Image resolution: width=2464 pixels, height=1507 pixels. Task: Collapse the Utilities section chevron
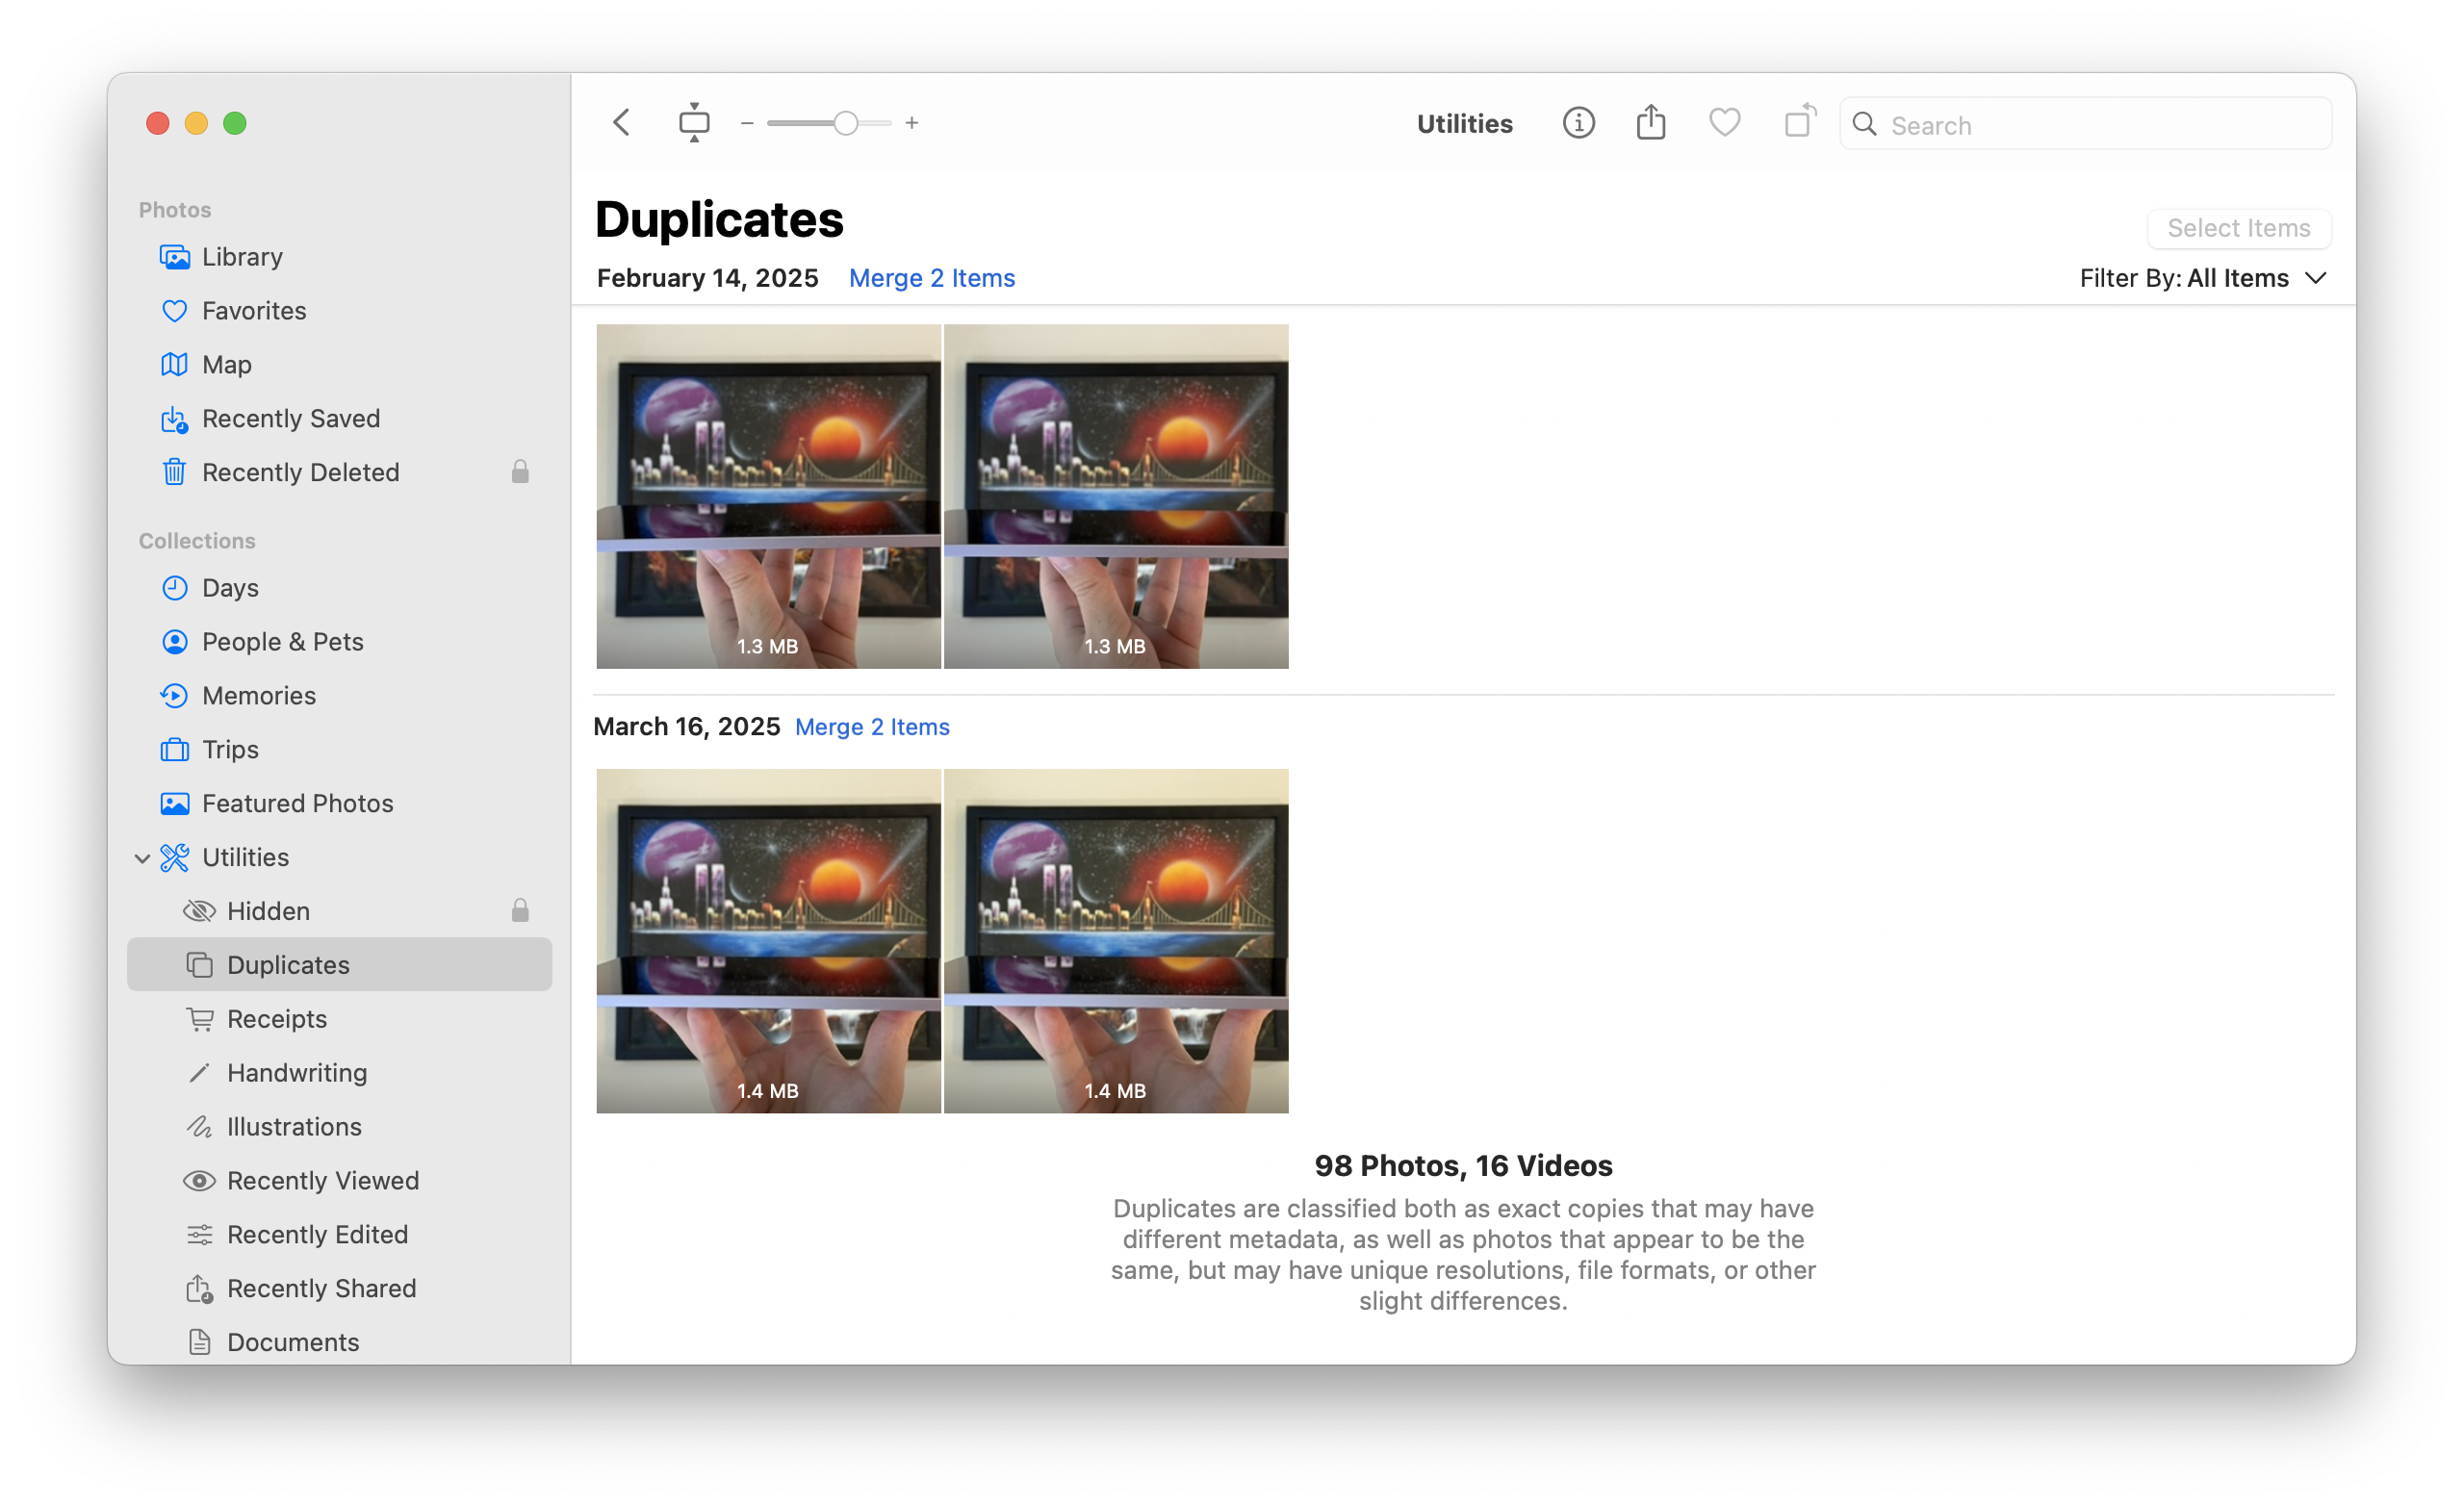142,858
